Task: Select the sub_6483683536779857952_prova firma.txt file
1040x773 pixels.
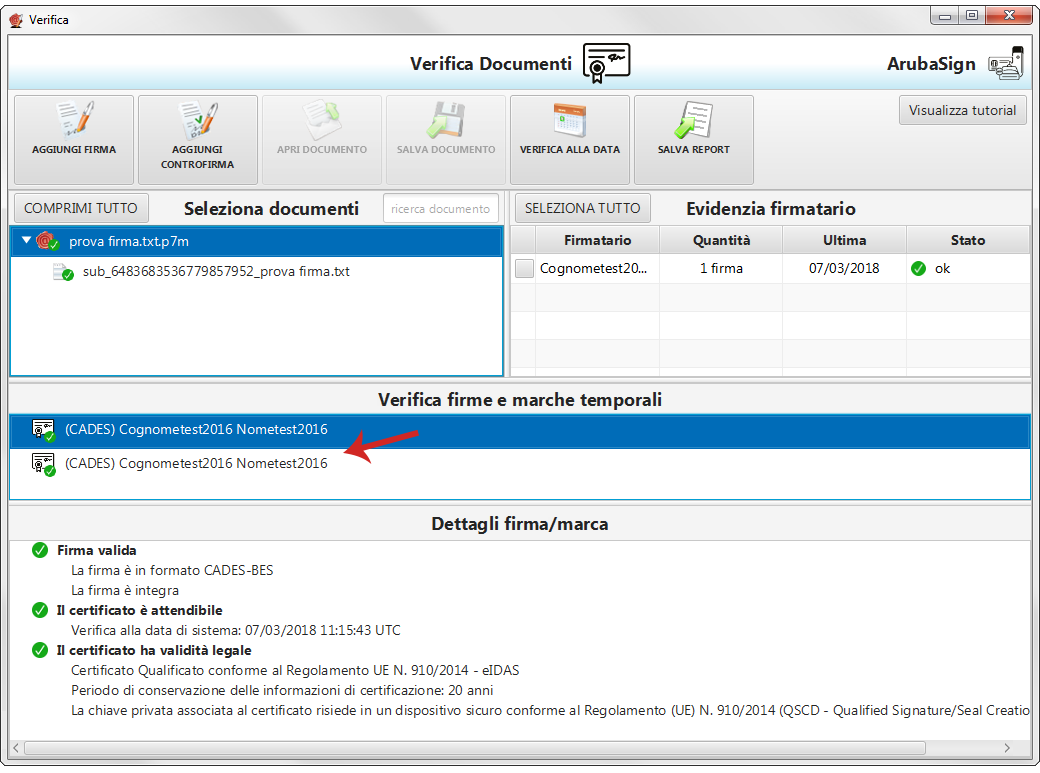Action: [215, 272]
